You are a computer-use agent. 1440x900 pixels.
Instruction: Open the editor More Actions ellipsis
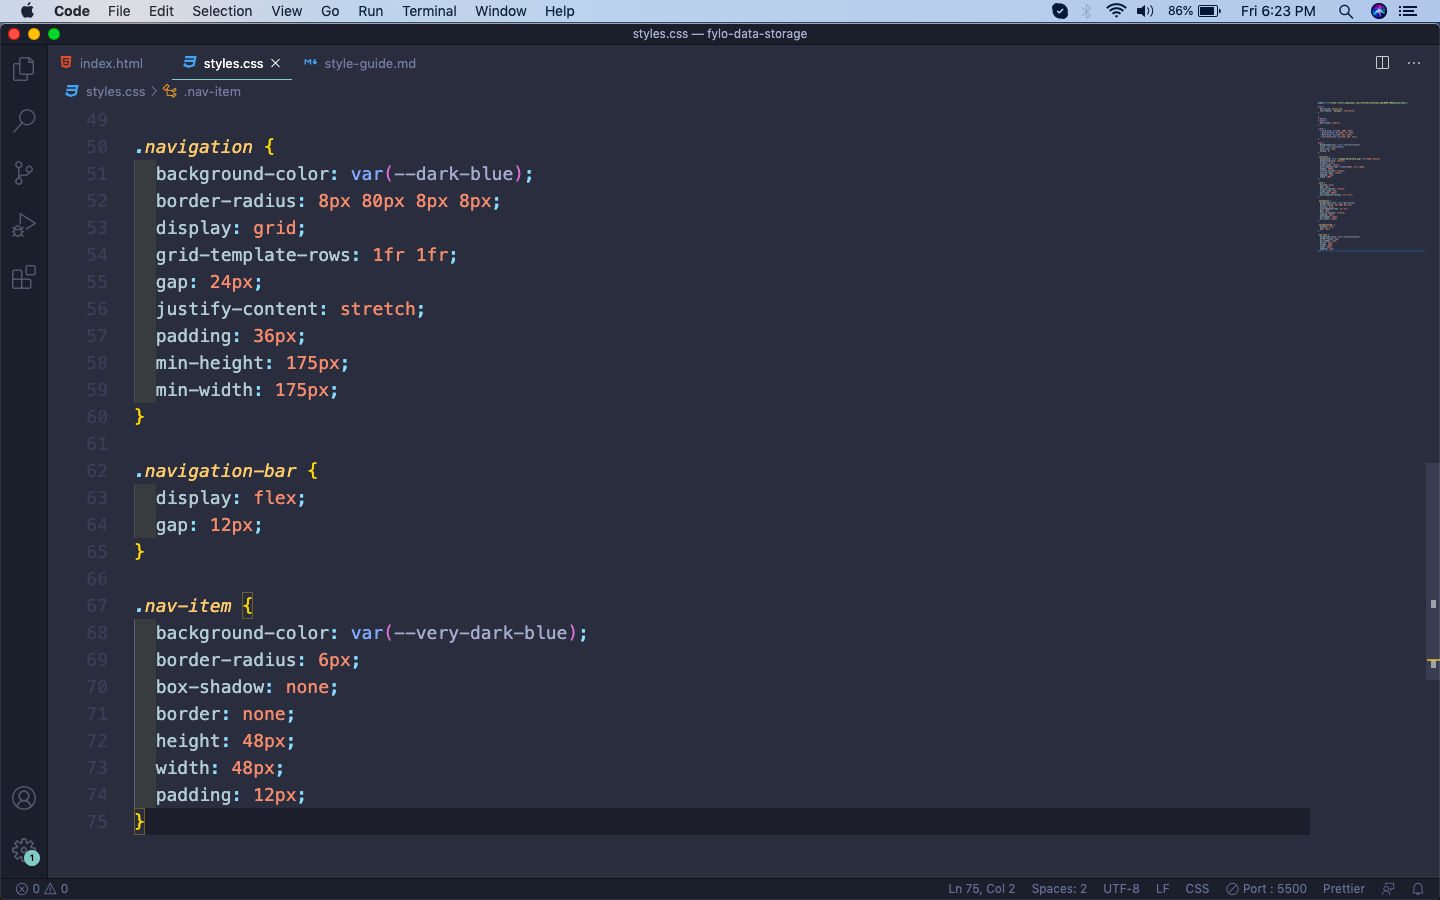tap(1414, 63)
